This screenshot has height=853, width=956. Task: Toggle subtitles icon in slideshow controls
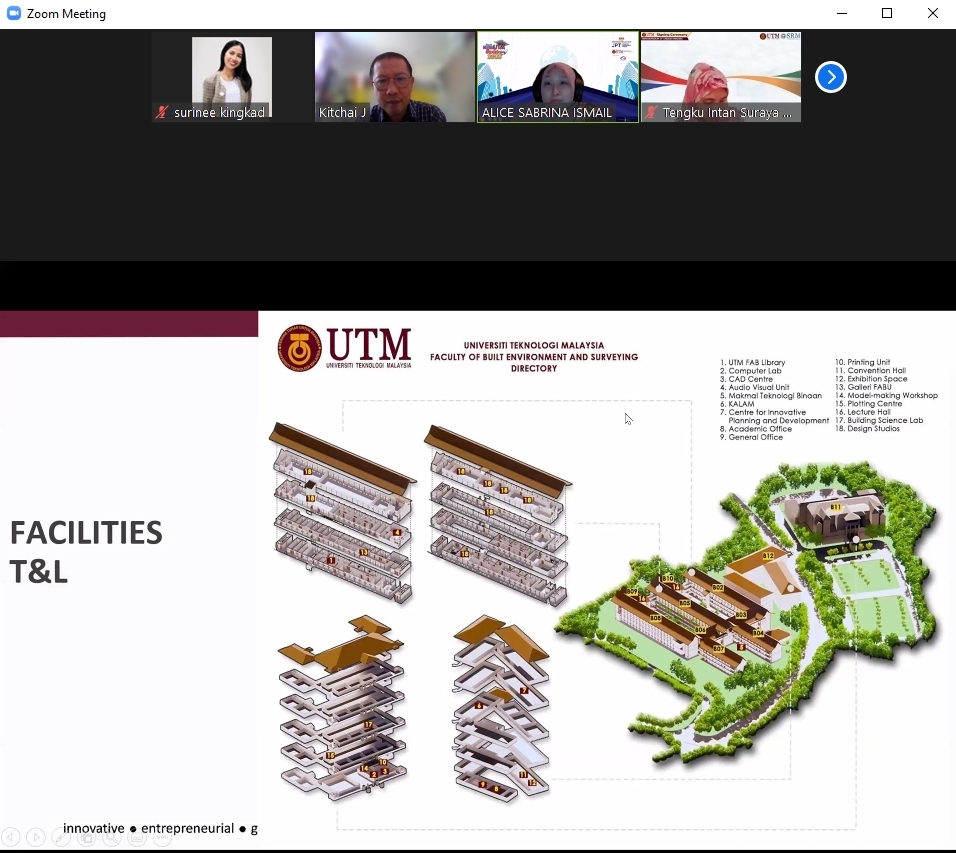point(137,837)
